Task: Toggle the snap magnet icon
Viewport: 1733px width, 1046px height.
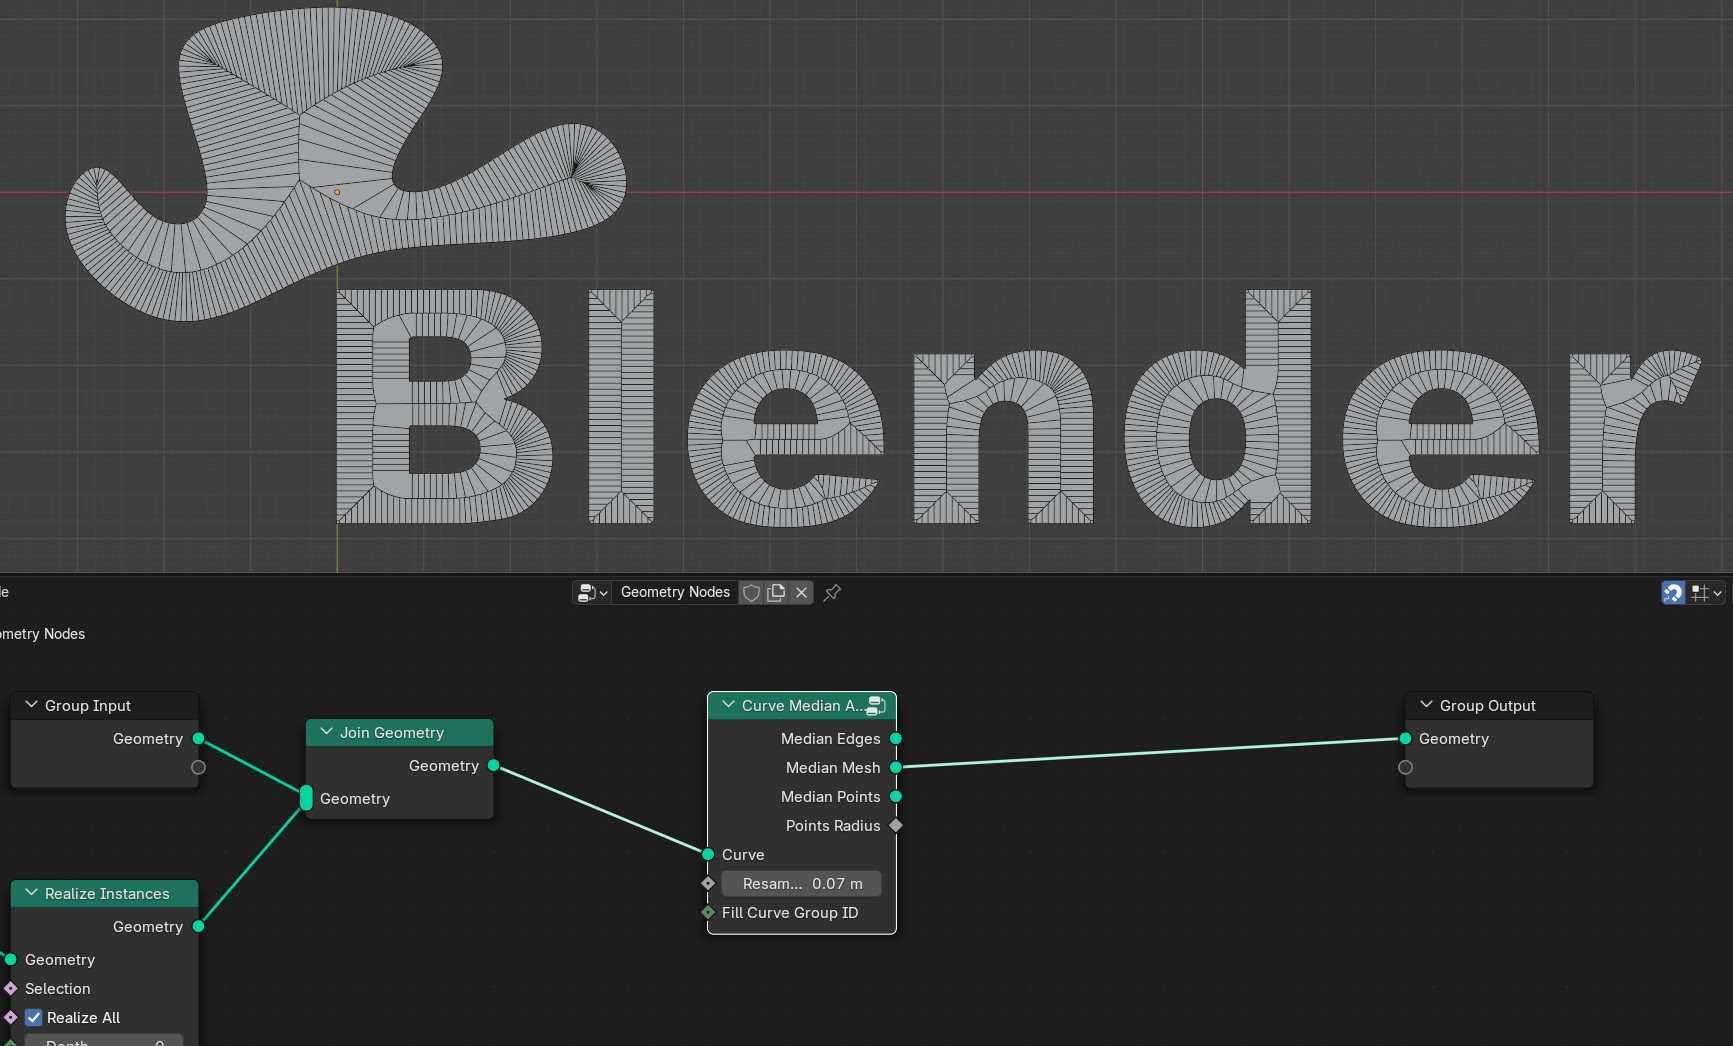Action: point(1673,593)
